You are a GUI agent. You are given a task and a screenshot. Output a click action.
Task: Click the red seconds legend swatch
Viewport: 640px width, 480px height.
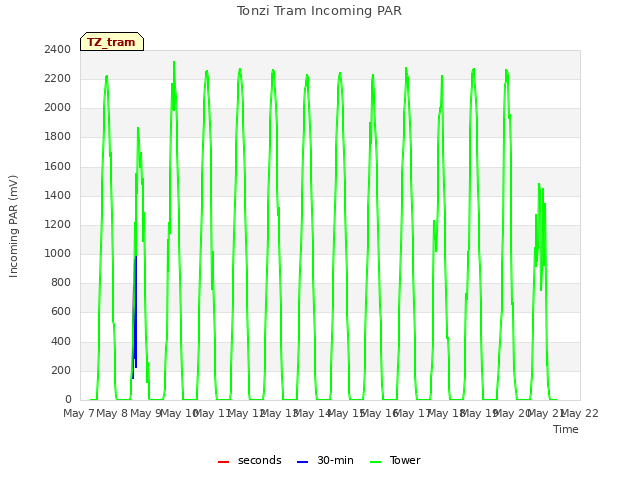pos(224,461)
